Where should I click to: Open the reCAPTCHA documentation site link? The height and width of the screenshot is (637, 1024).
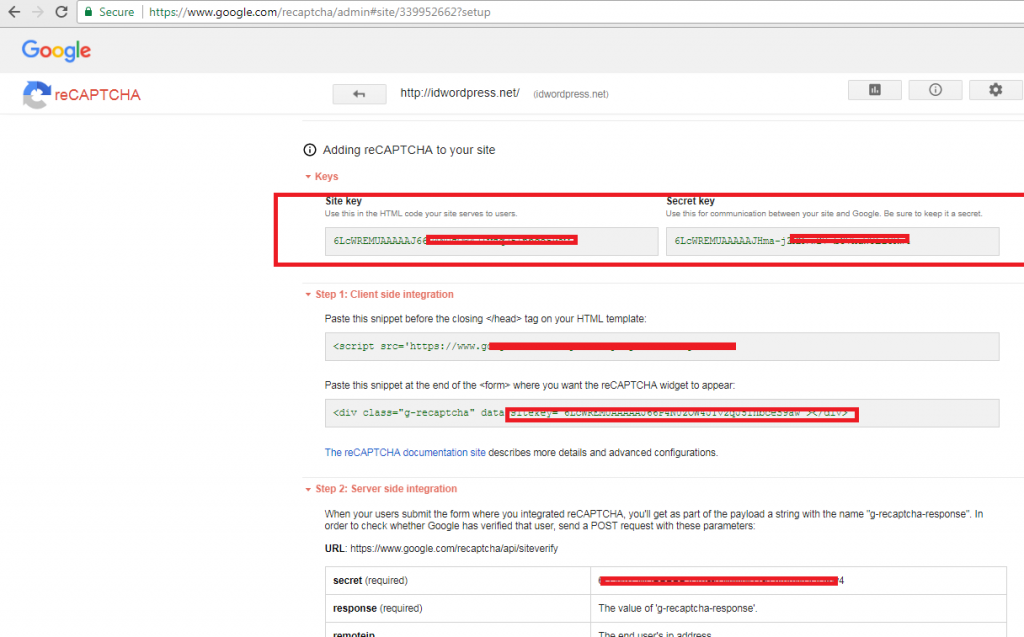tap(405, 453)
